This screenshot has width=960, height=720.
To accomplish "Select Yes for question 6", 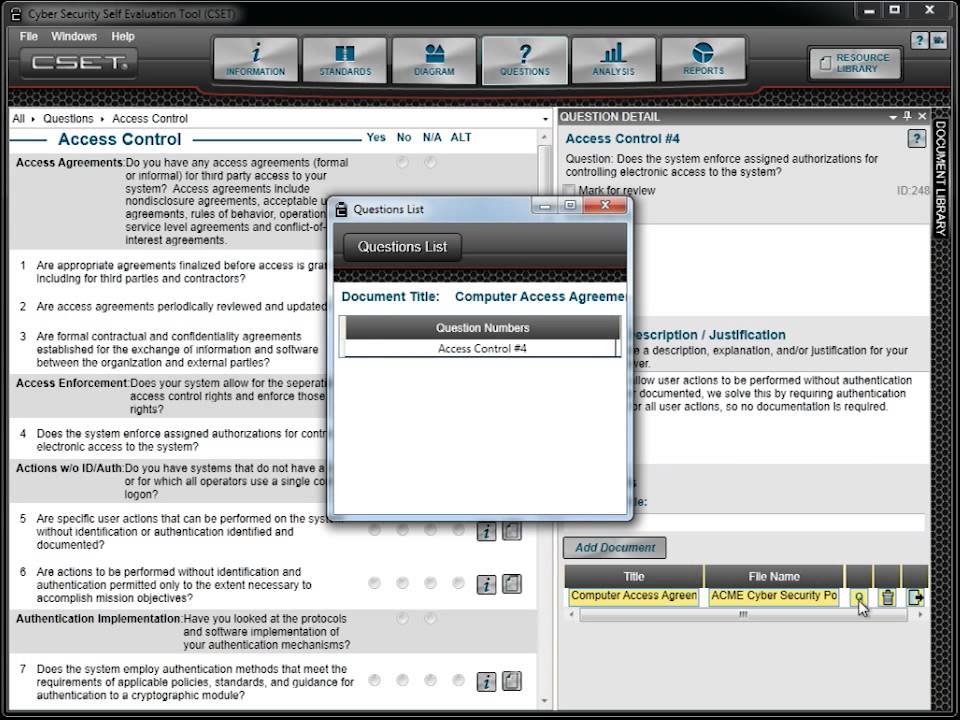I will coord(374,583).
